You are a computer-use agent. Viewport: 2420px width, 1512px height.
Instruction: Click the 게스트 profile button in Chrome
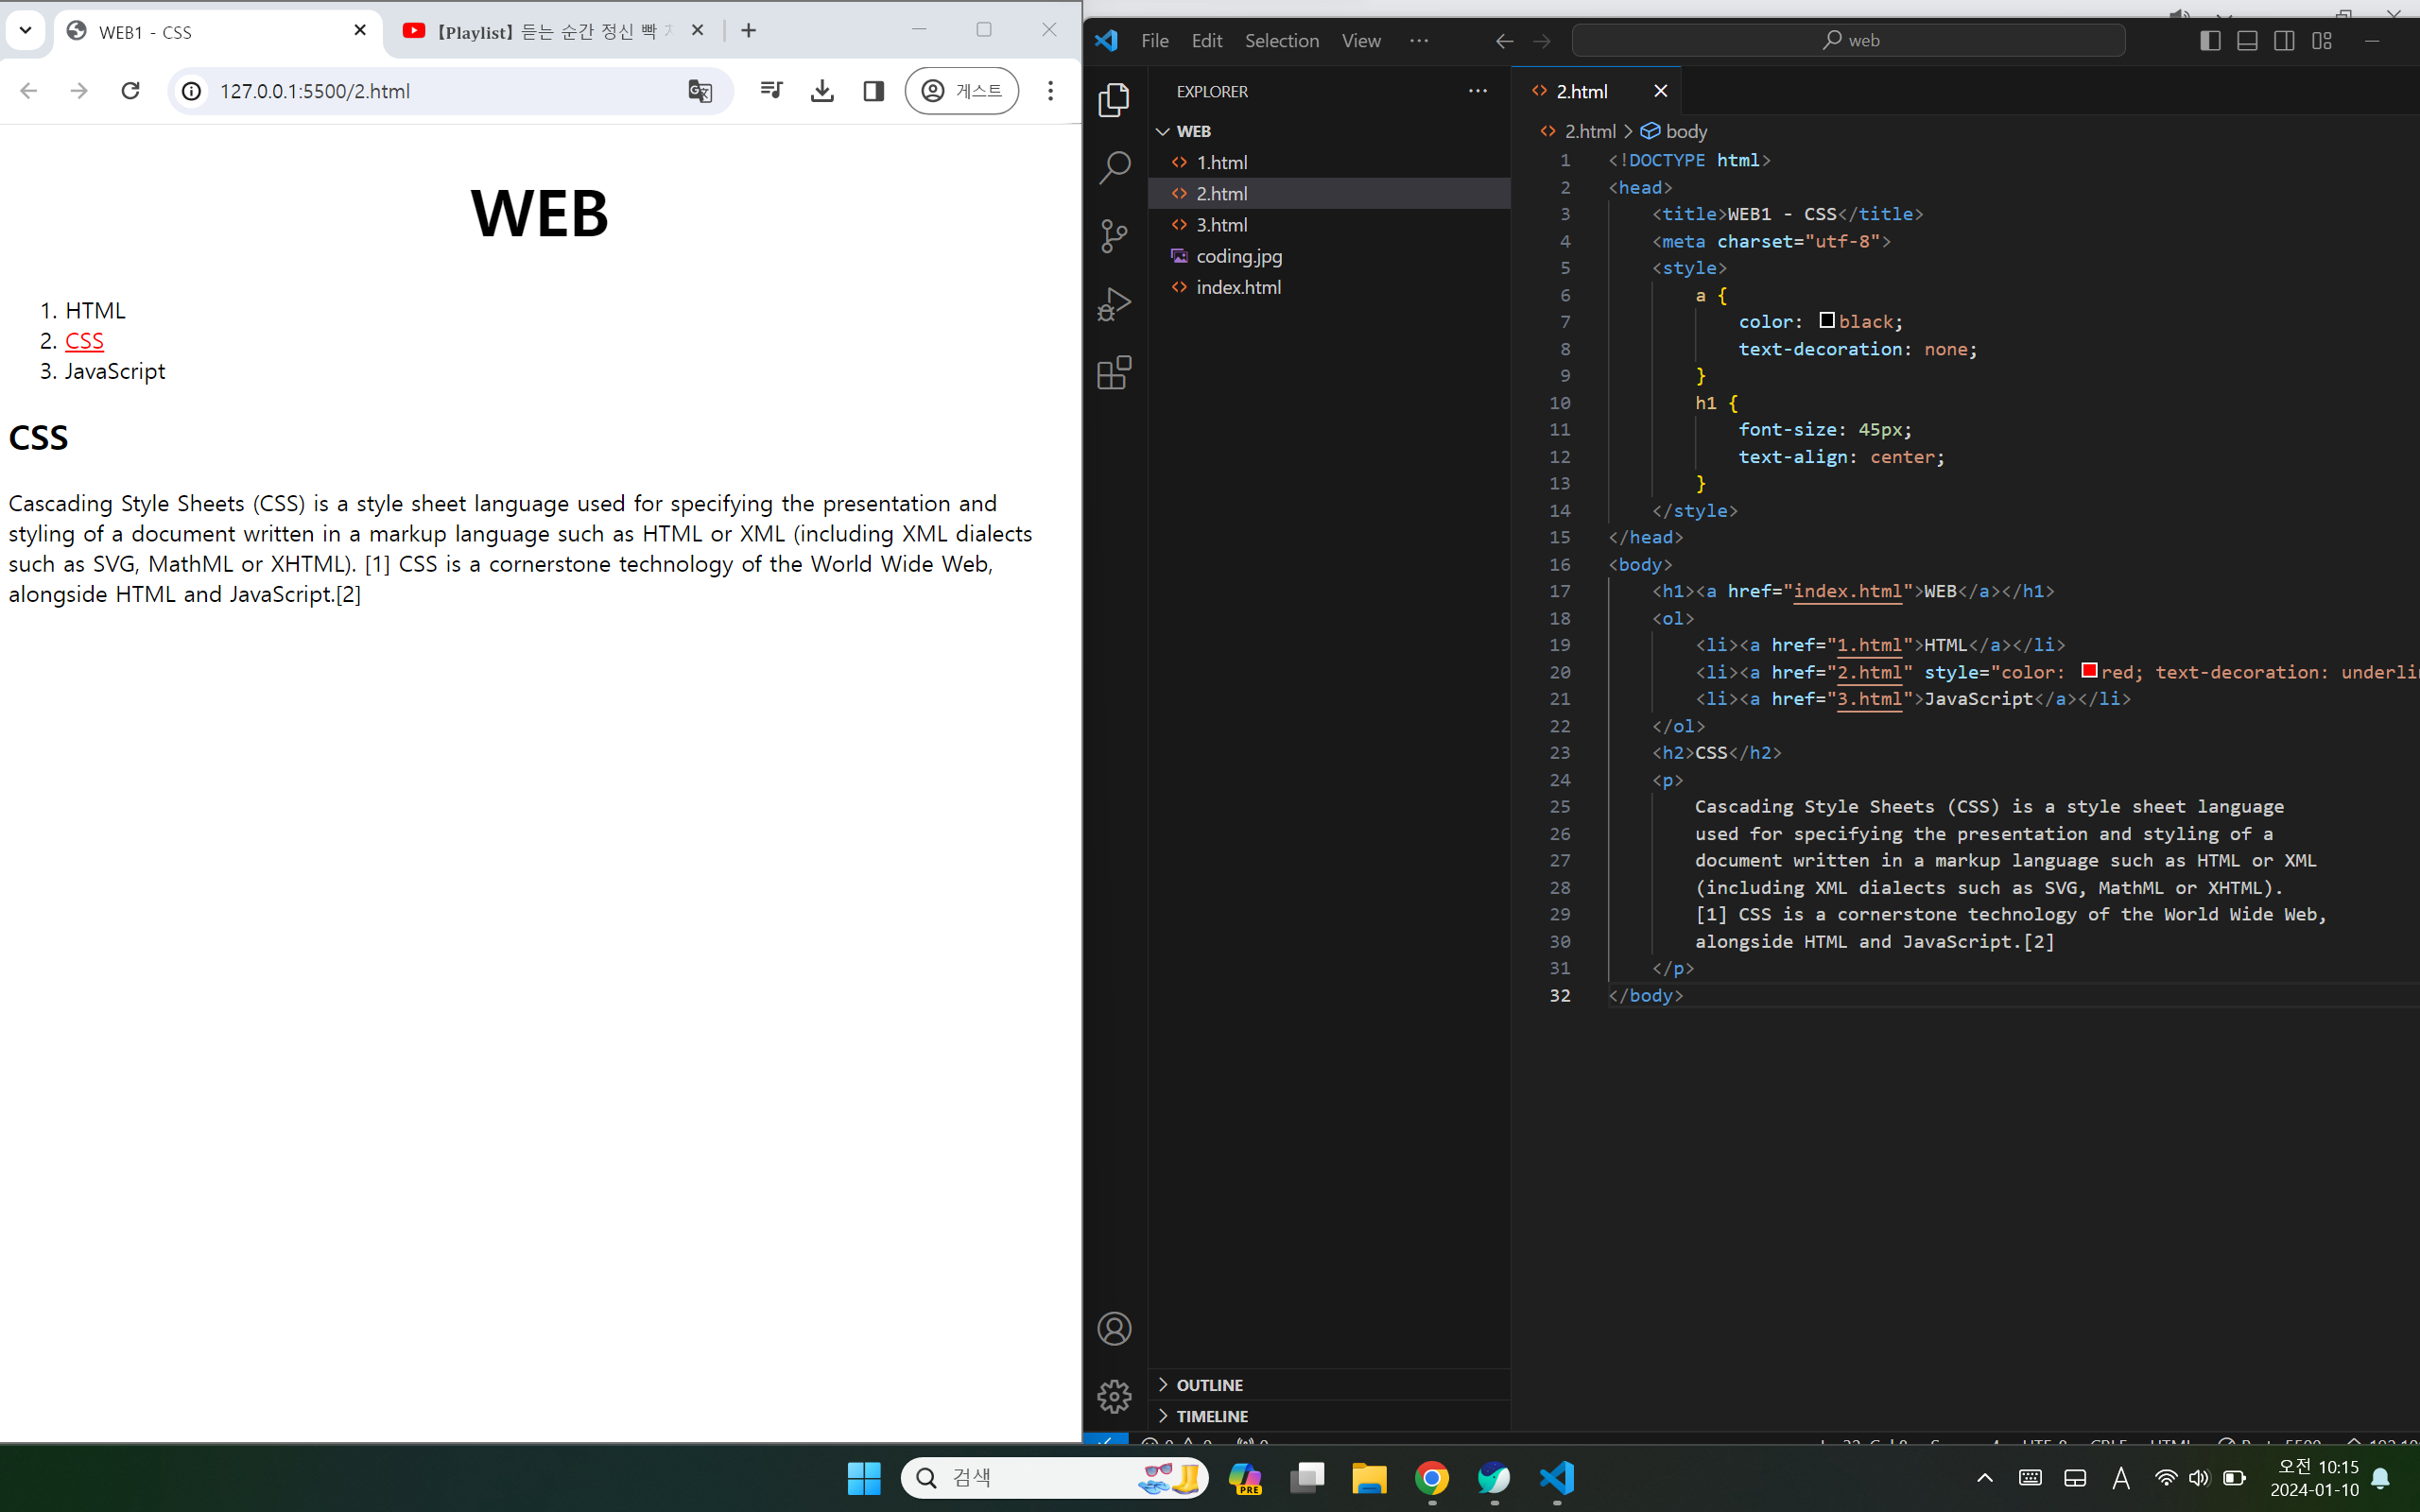click(961, 90)
